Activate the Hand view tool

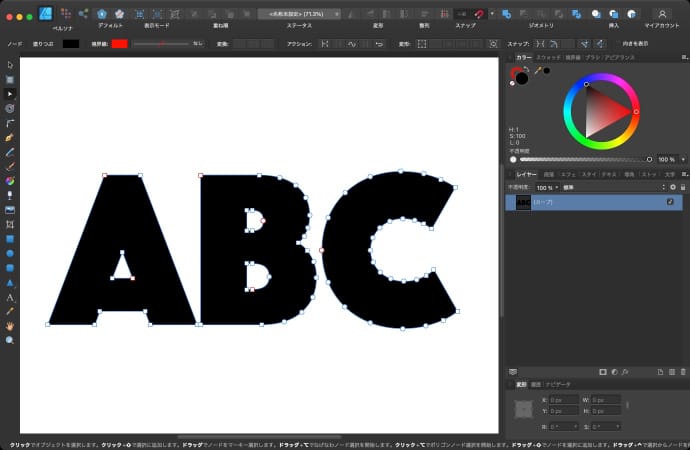click(x=10, y=326)
